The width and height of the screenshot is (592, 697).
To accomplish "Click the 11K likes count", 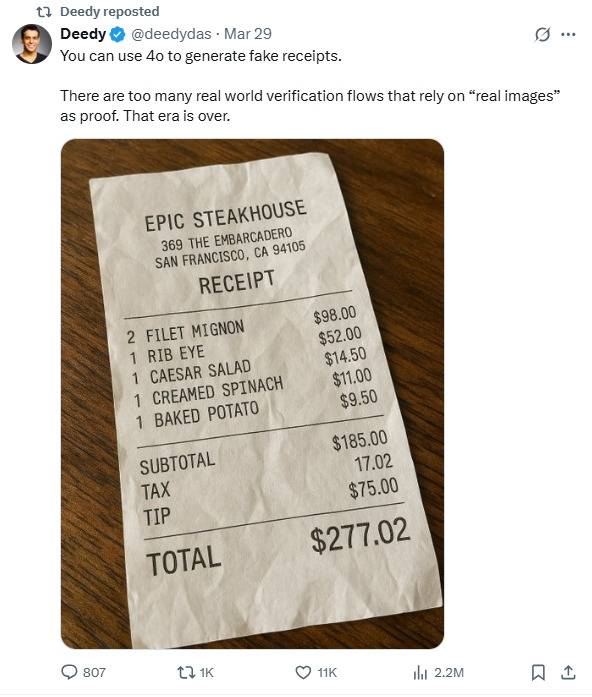I will point(327,672).
